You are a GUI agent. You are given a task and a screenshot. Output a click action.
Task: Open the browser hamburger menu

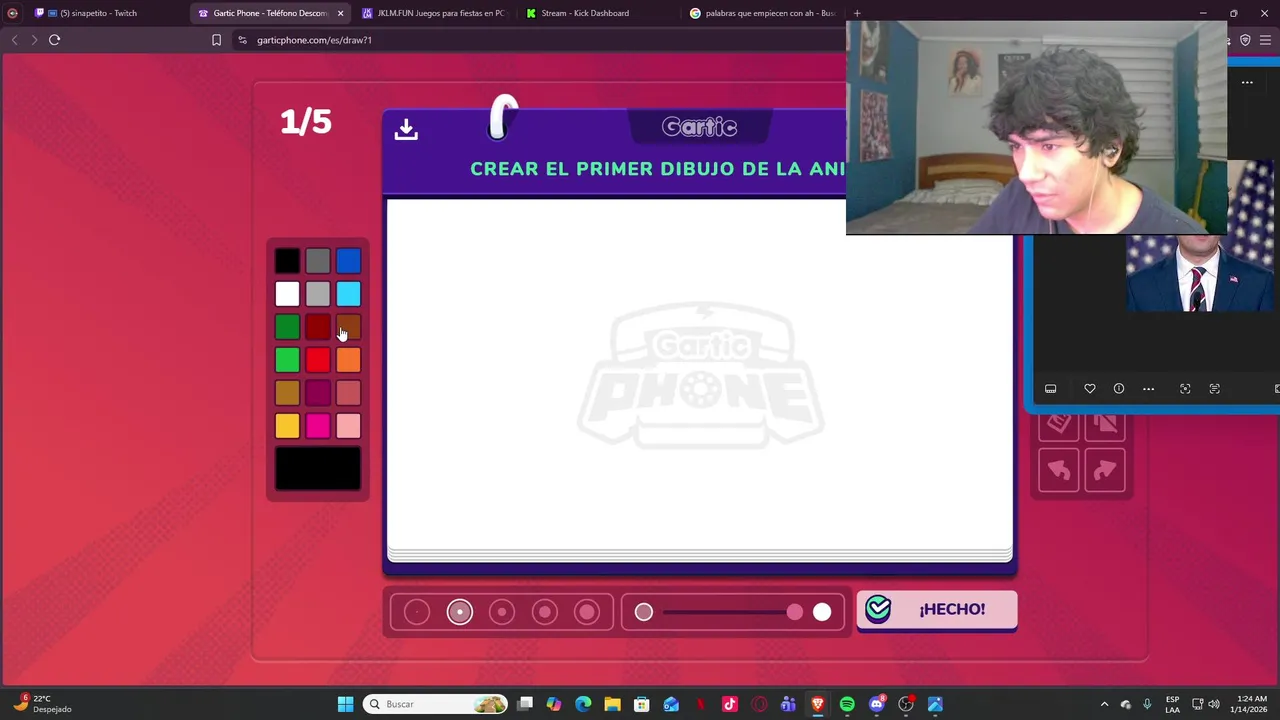[x=1265, y=40]
